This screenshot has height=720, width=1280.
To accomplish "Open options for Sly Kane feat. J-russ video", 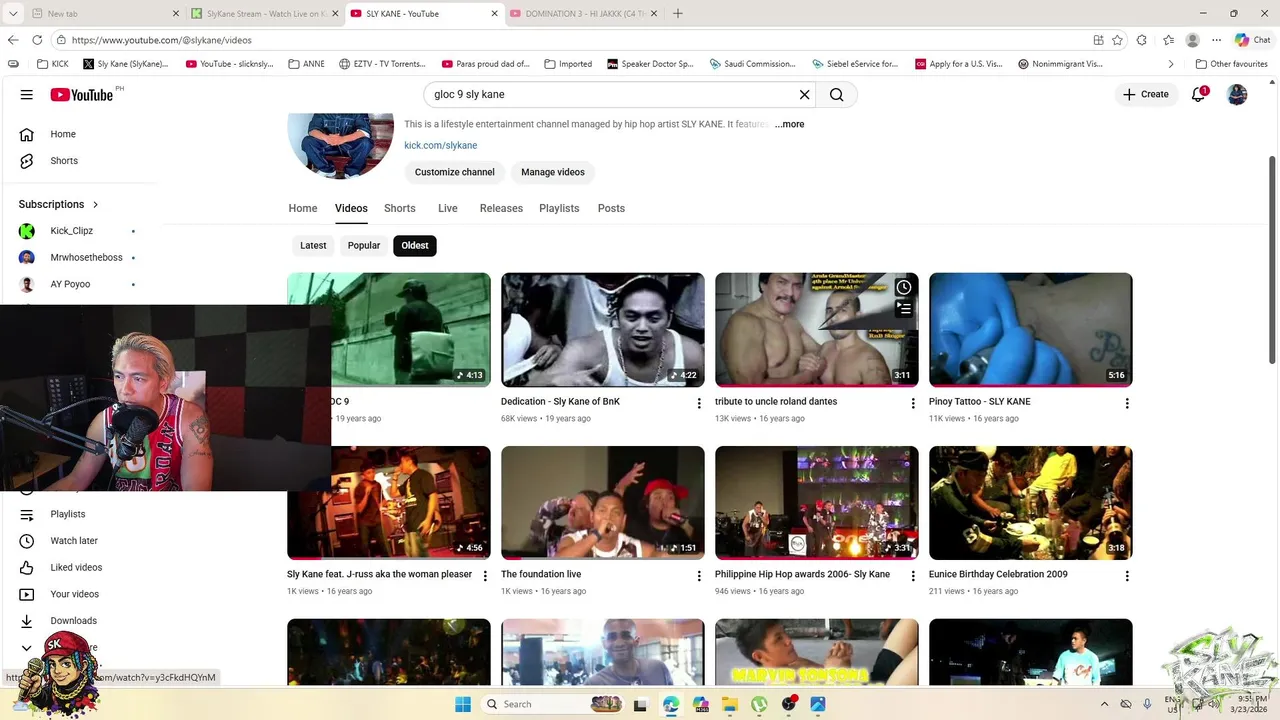I will coord(485,576).
